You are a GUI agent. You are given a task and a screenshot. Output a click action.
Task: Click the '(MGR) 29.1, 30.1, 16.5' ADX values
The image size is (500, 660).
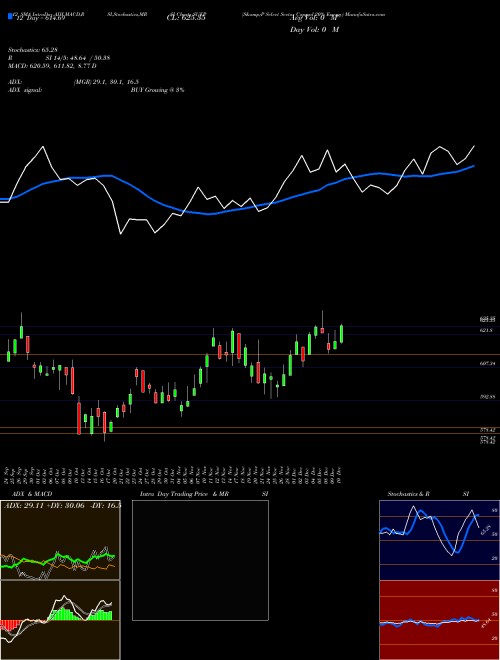(x=106, y=82)
